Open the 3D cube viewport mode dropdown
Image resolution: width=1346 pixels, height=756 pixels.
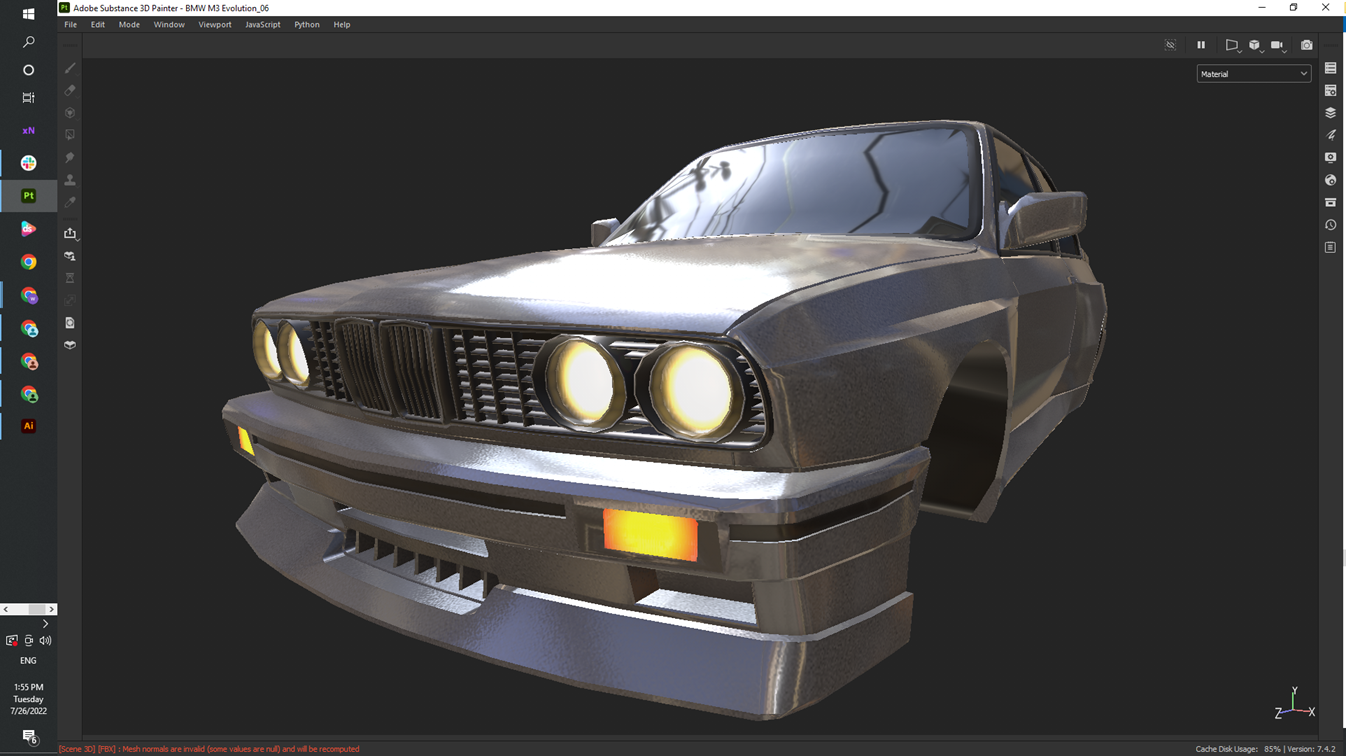1255,45
